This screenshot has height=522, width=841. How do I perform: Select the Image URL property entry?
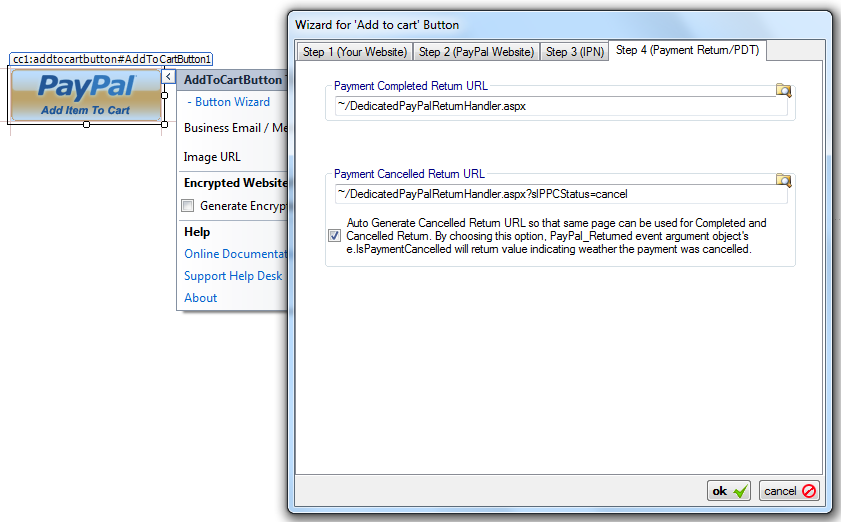tap(212, 157)
